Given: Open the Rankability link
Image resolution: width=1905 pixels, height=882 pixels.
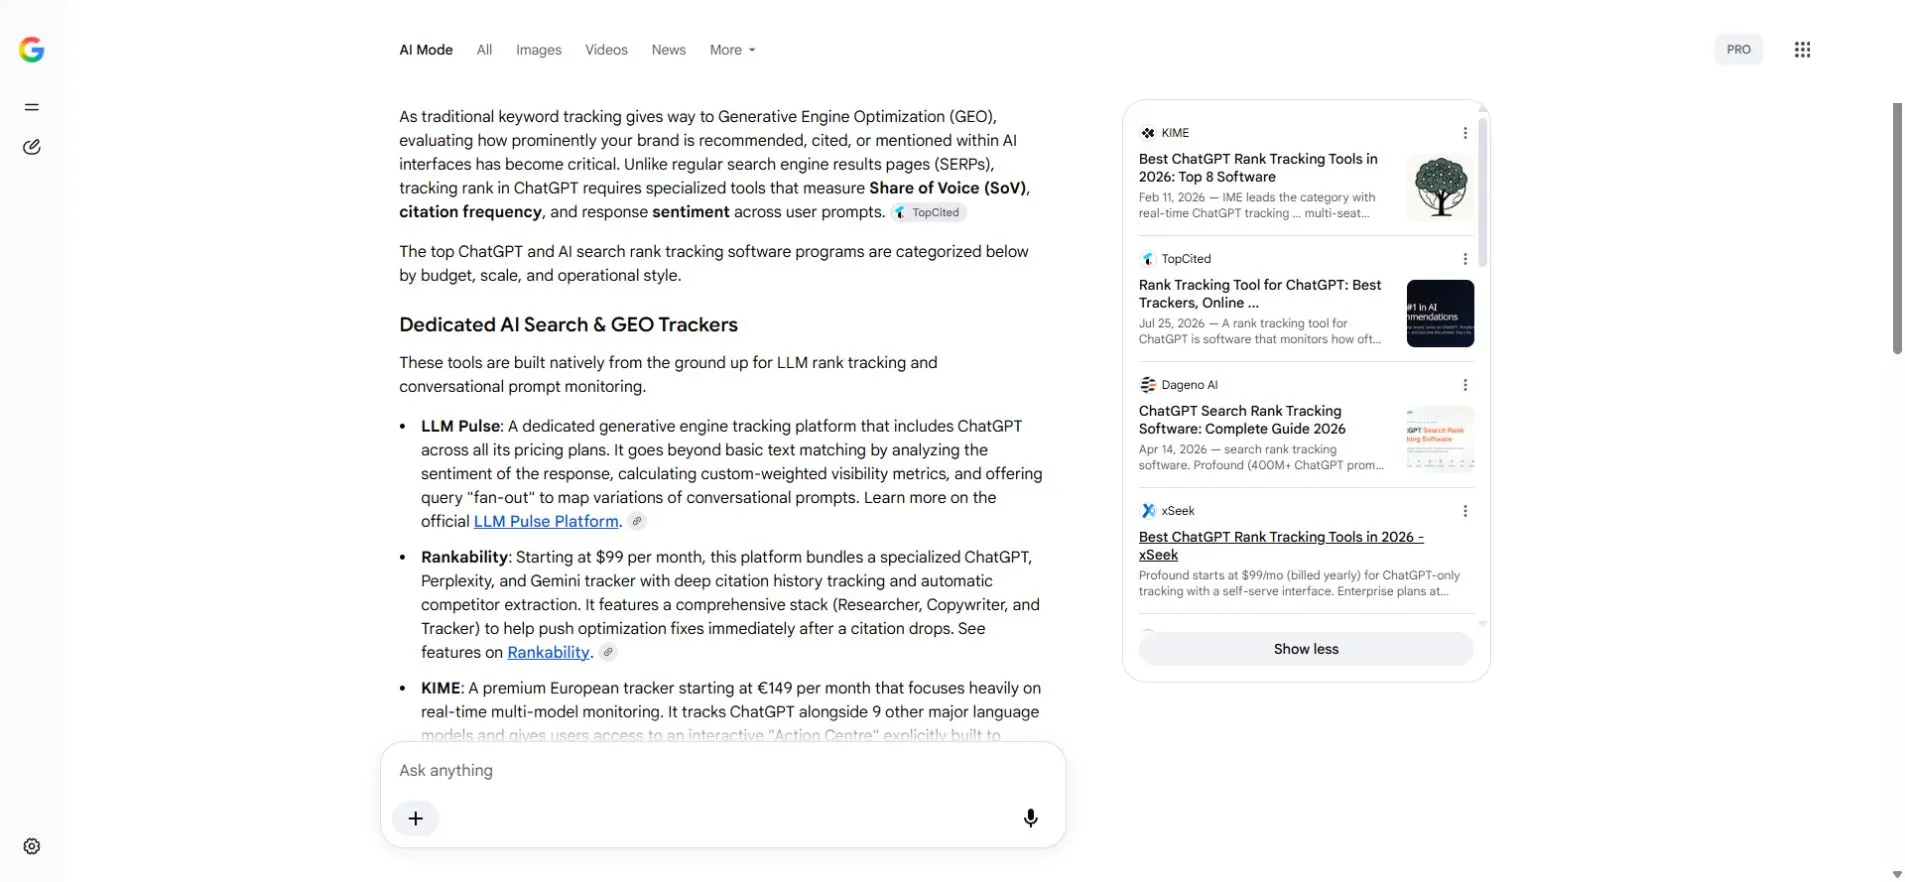Looking at the screenshot, I should (x=548, y=652).
